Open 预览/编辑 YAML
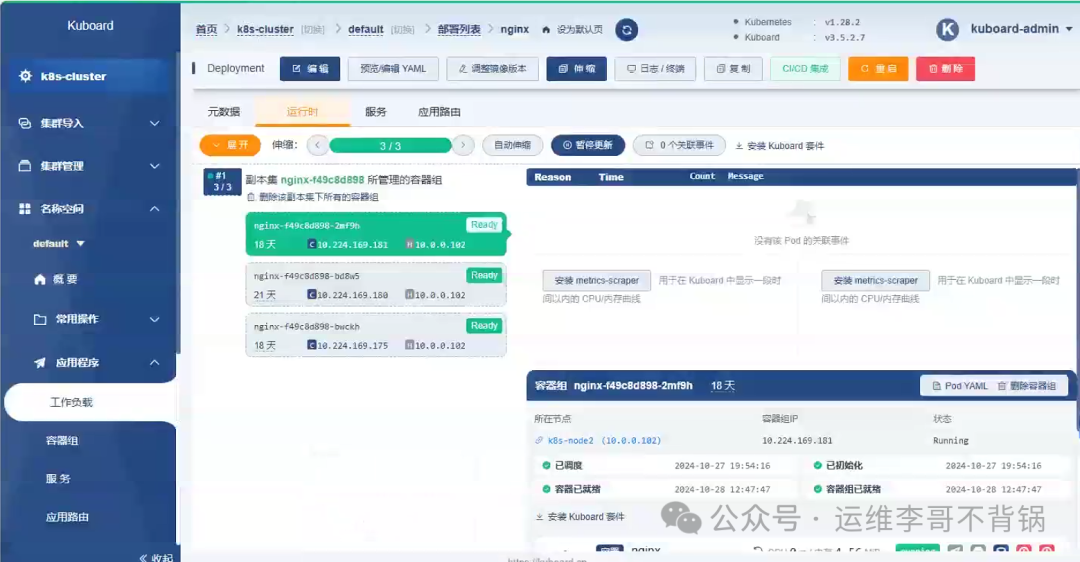 393,69
